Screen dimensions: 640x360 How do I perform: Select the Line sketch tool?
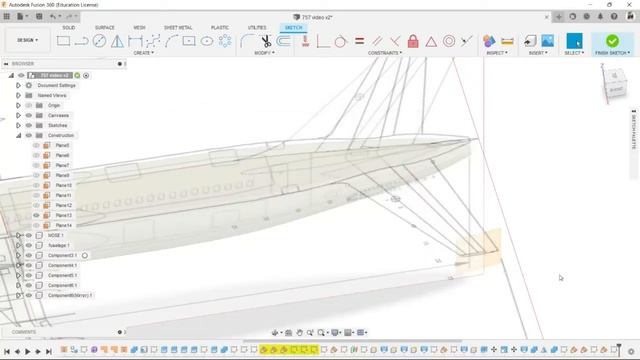tap(81, 41)
